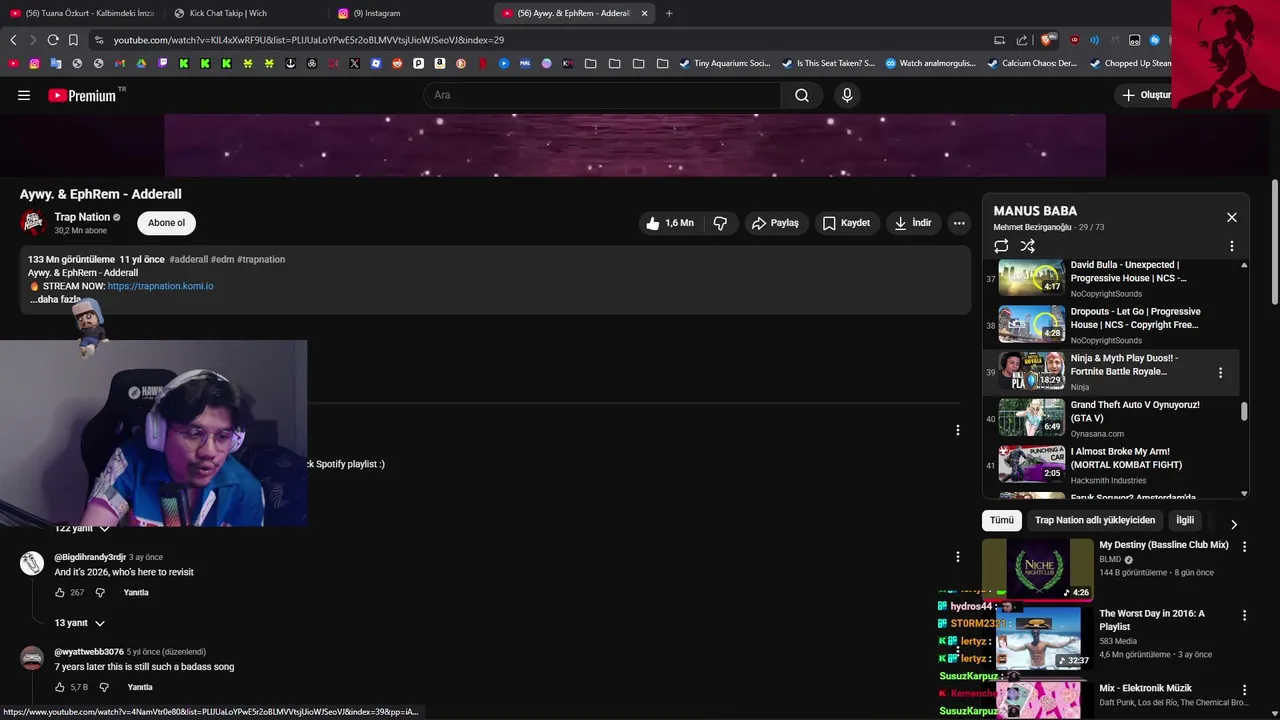The height and width of the screenshot is (720, 1280).
Task: Open the Google Drive bookmark icon
Action: click(141, 63)
